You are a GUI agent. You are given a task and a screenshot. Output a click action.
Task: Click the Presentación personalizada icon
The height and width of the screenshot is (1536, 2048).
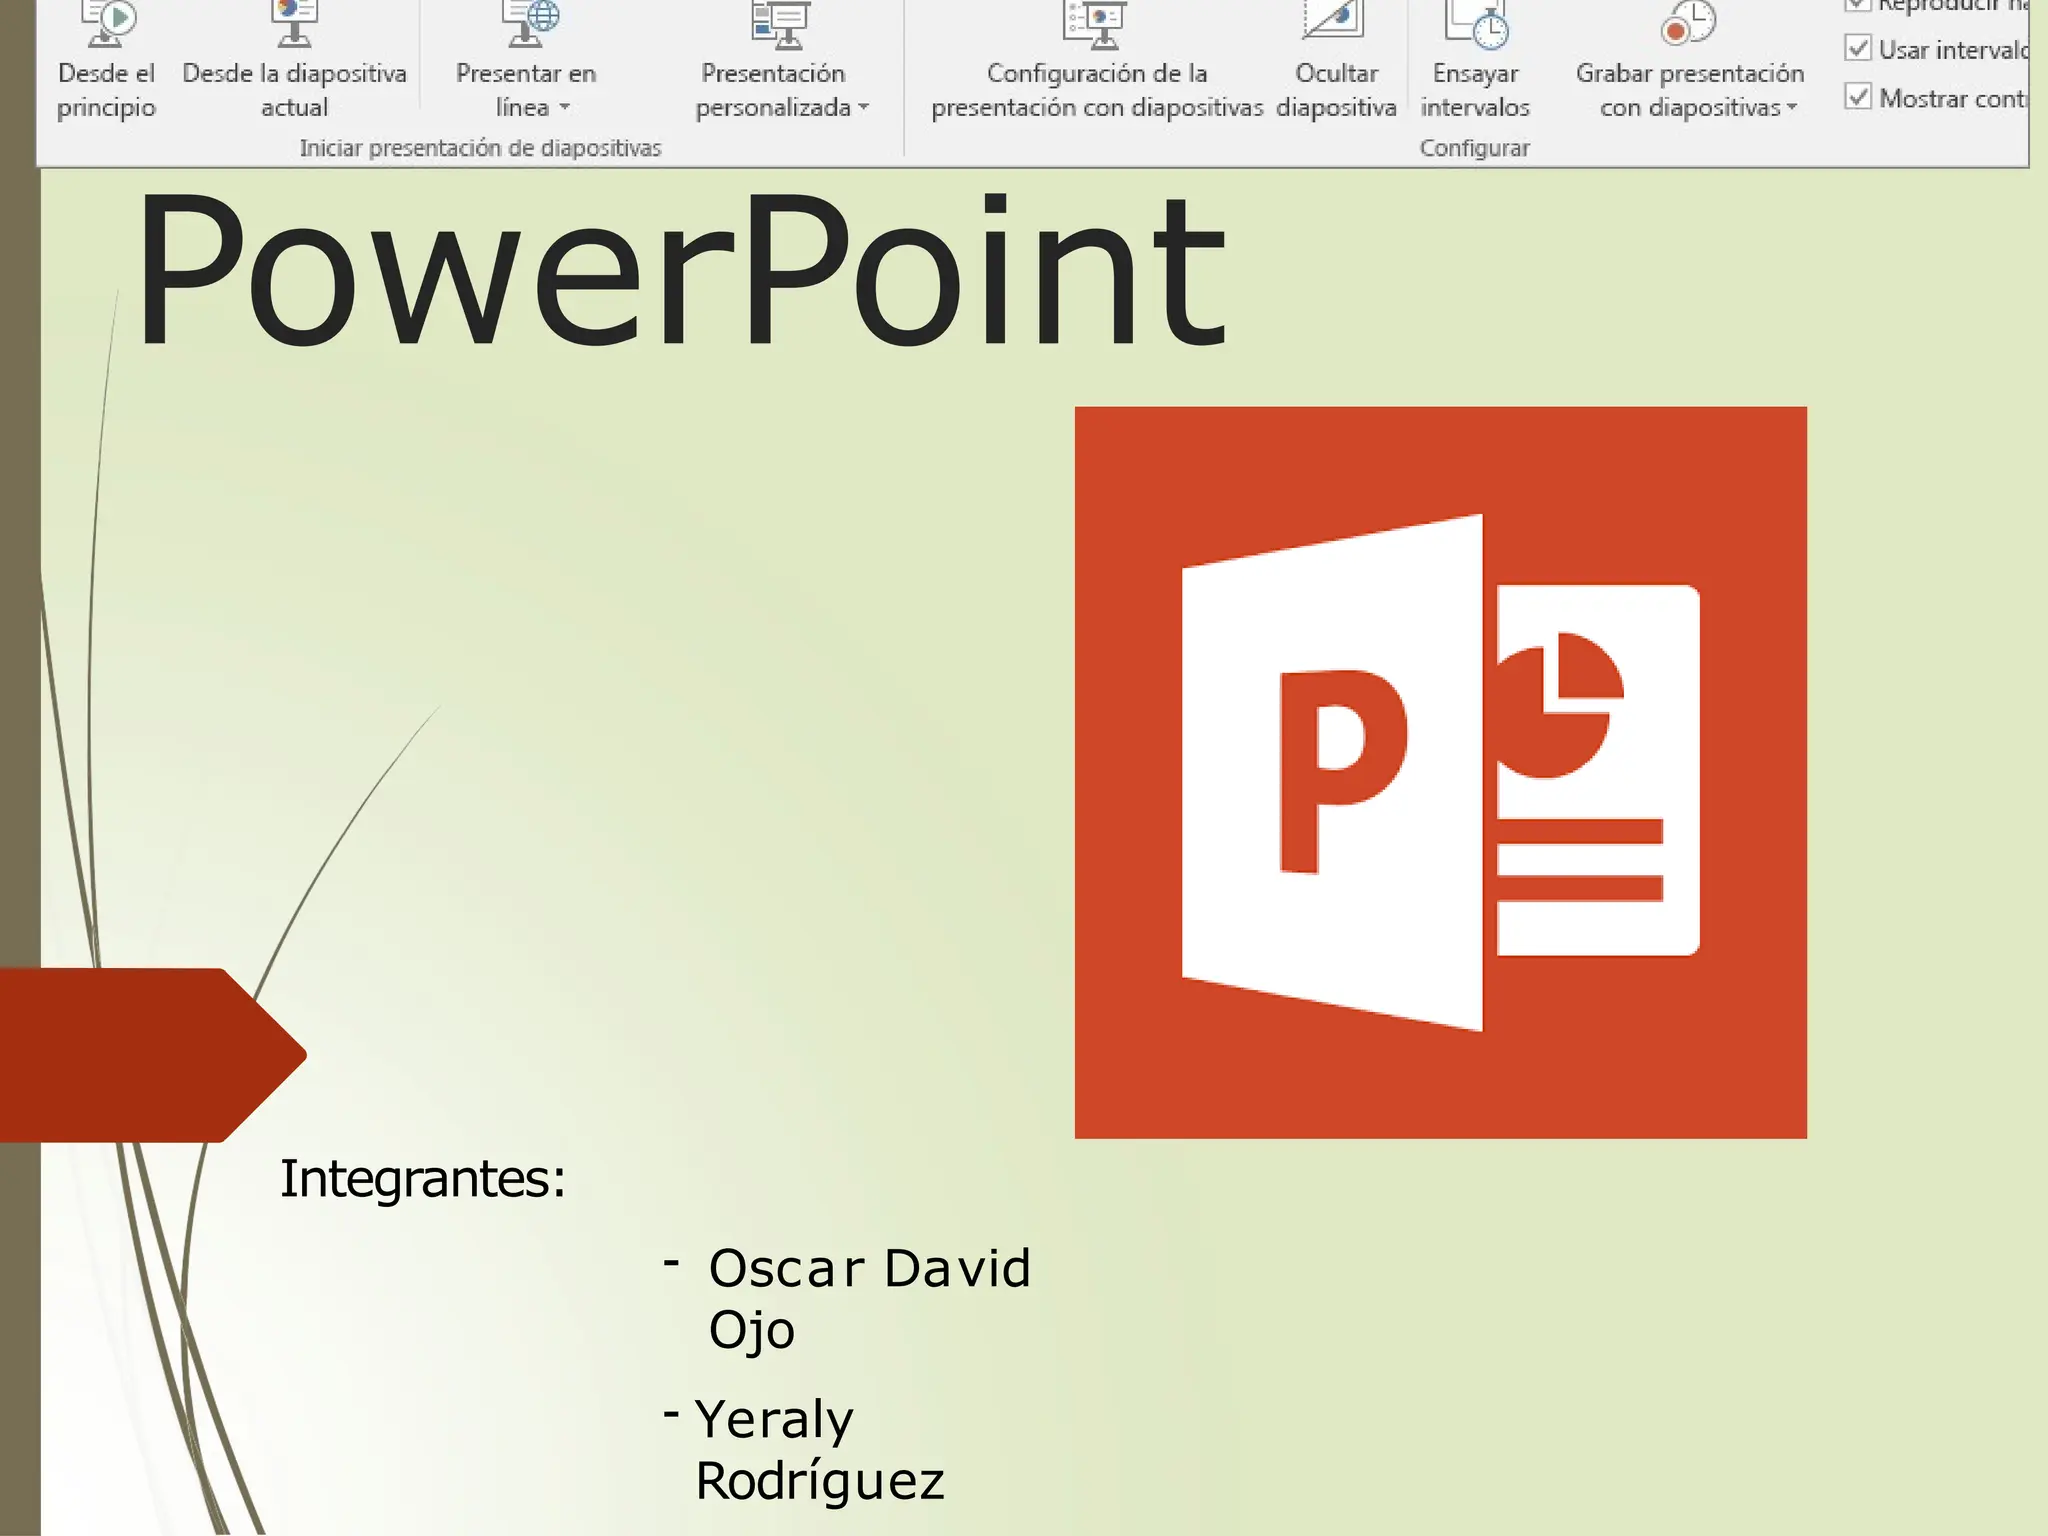pos(780,24)
